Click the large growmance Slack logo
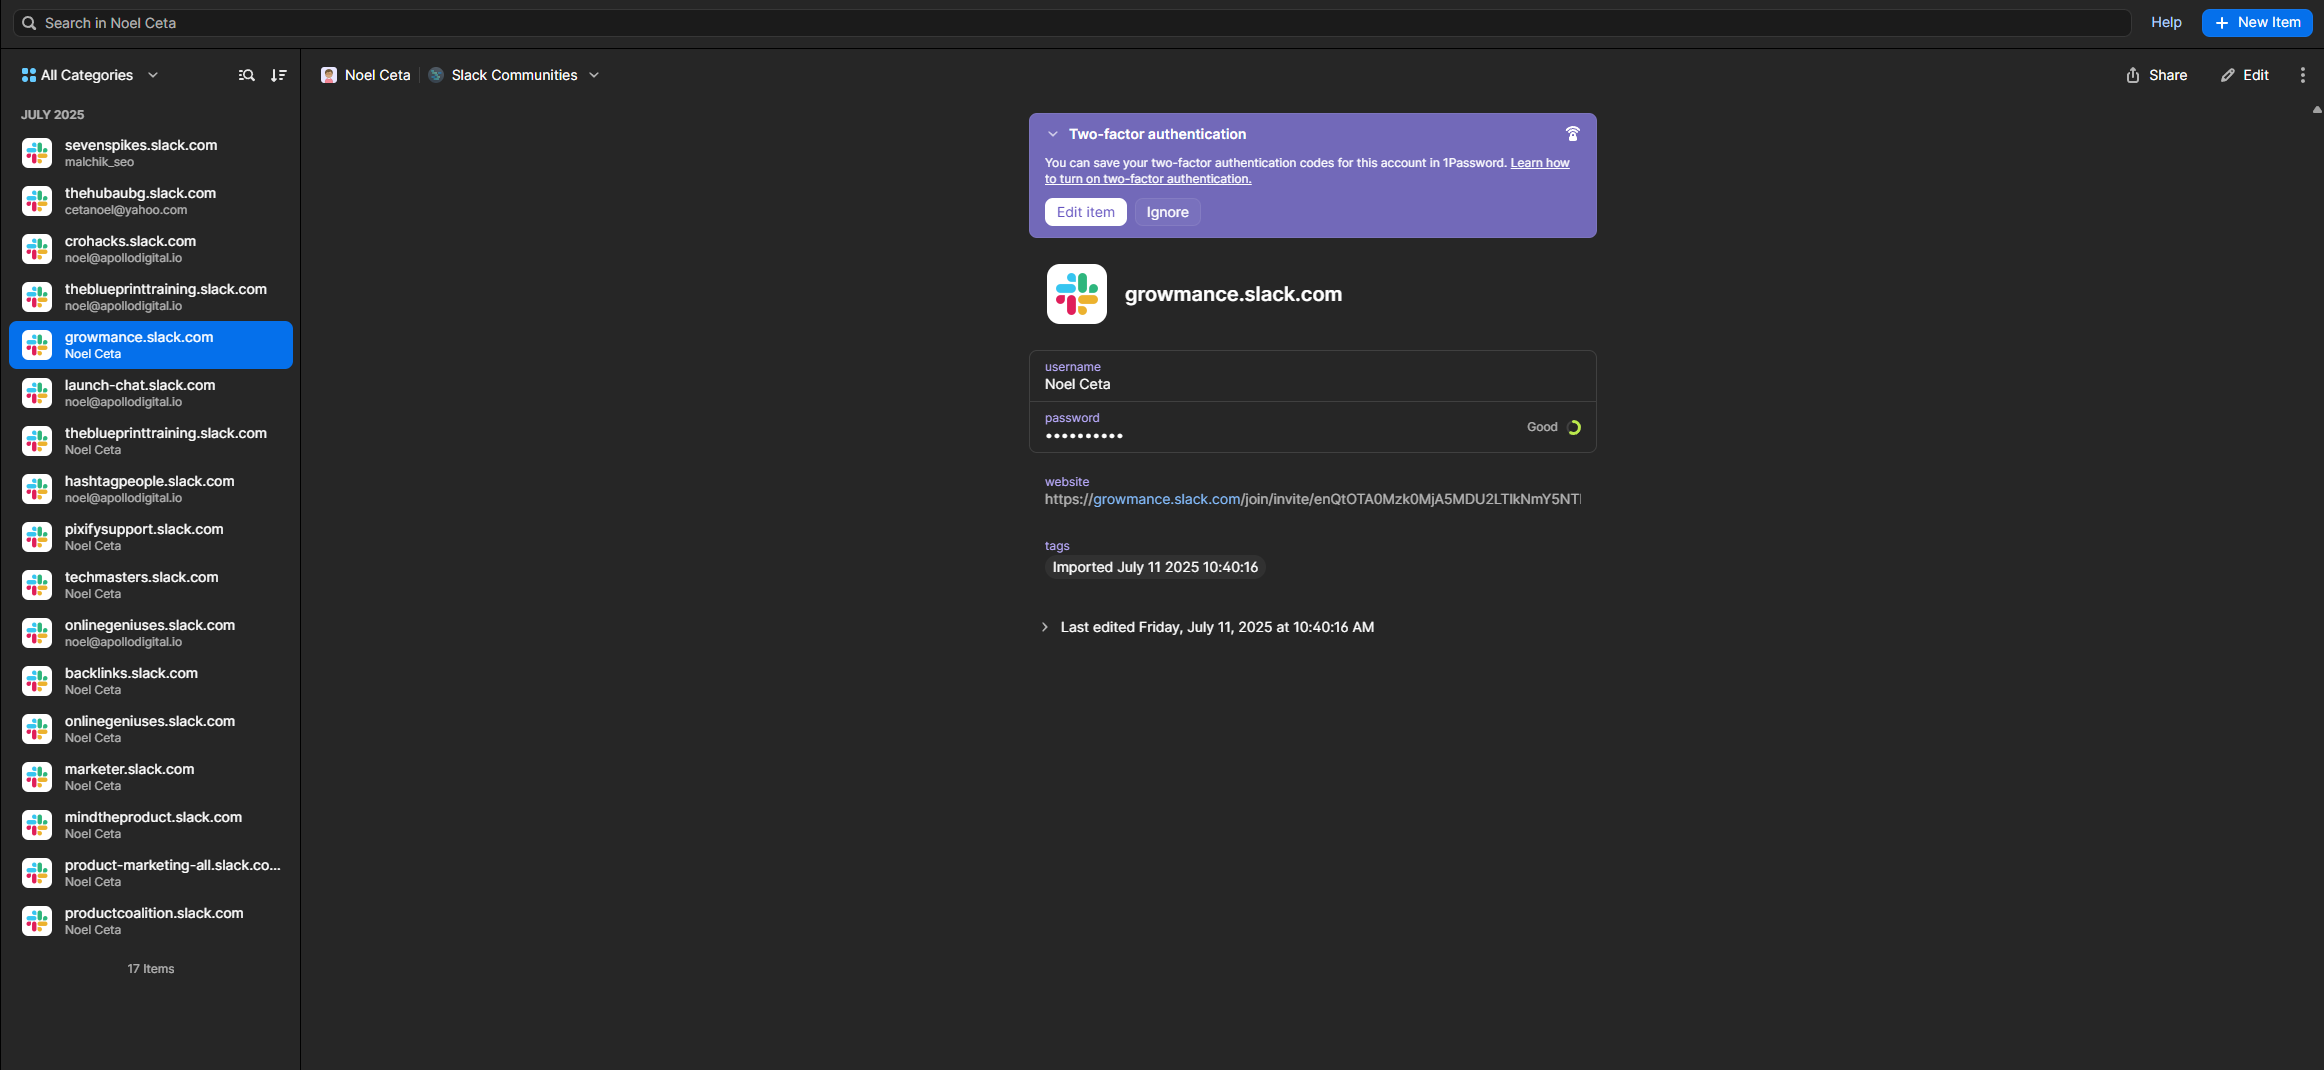2324x1070 pixels. coord(1076,294)
